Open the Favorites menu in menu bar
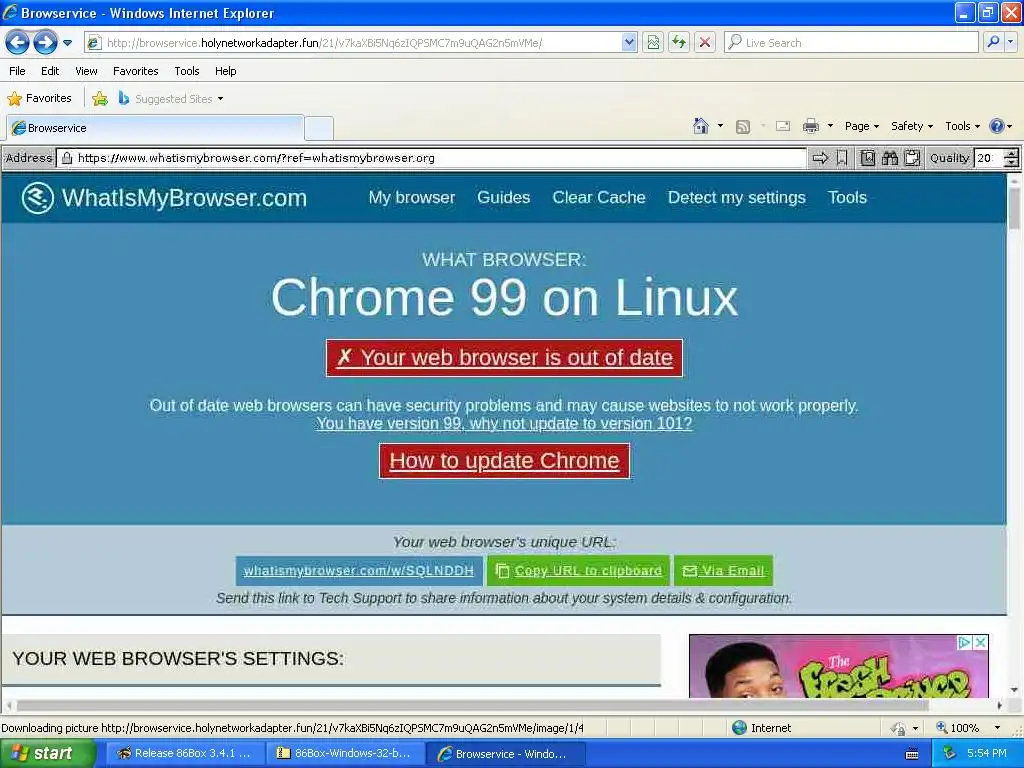Viewport: 1024px width, 768px height. [x=135, y=71]
